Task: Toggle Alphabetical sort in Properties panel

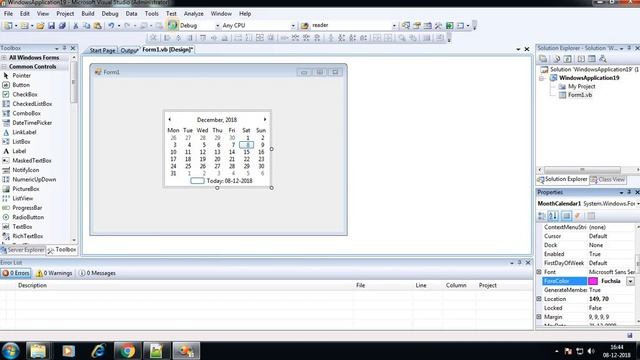Action: click(553, 216)
